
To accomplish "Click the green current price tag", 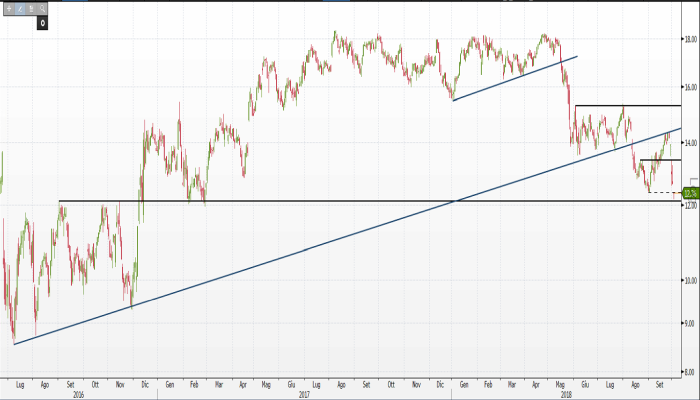I will [689, 192].
